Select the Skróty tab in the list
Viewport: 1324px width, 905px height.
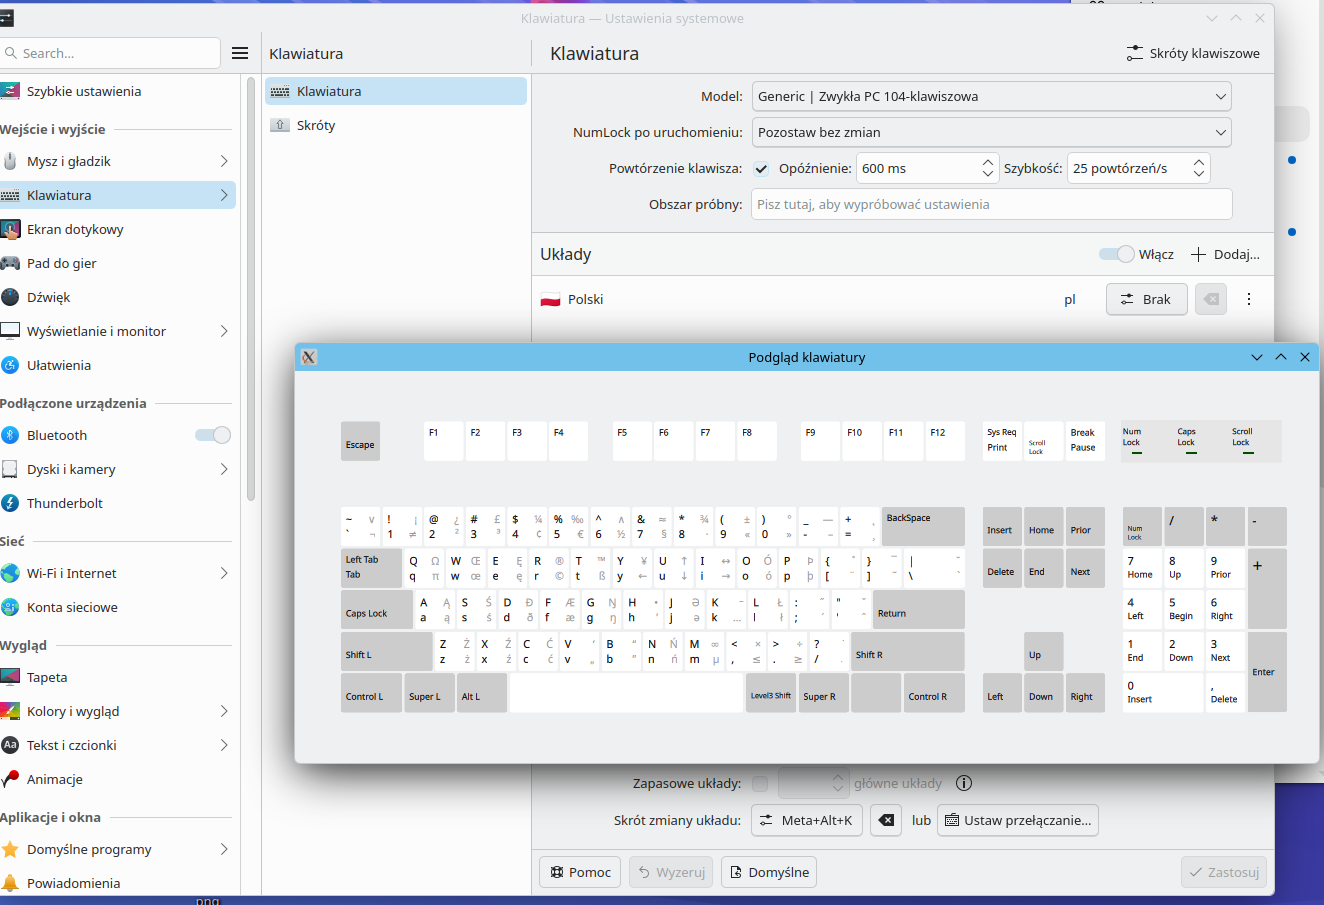click(x=316, y=125)
